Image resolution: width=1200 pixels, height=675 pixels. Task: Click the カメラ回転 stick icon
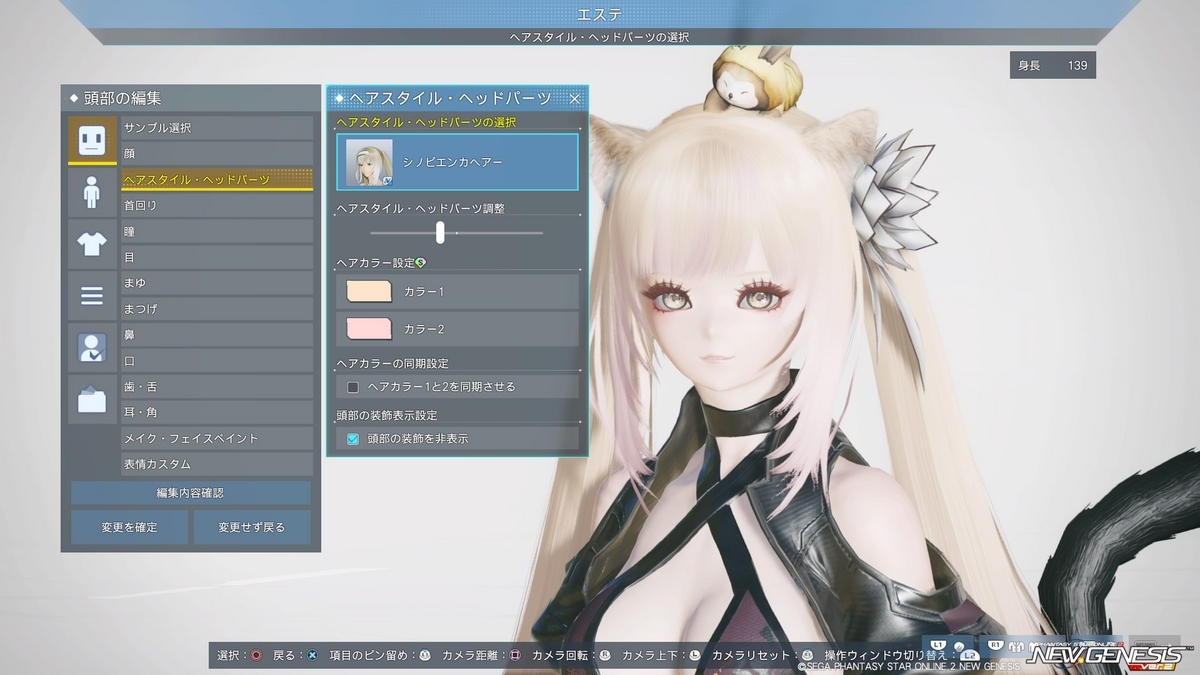tap(604, 655)
